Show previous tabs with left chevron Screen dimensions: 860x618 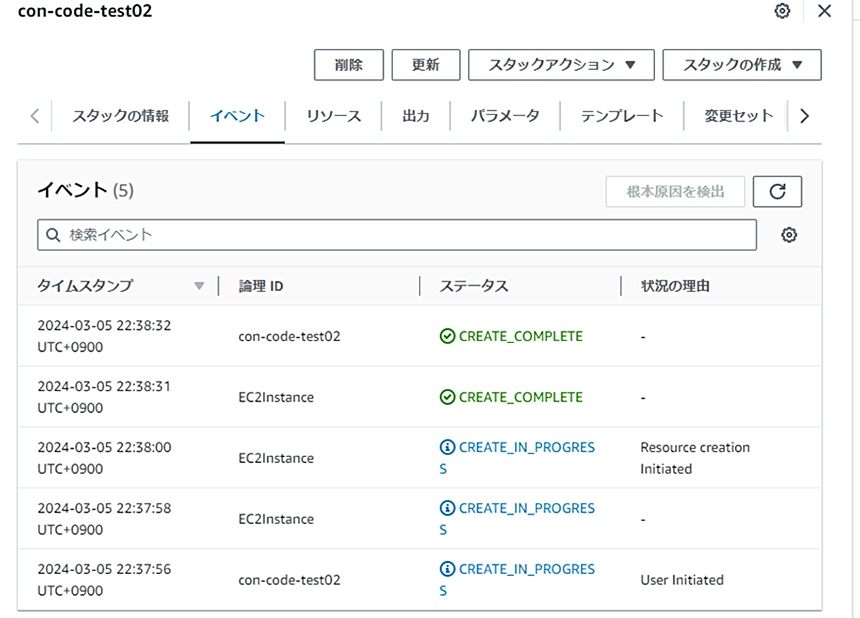35,116
